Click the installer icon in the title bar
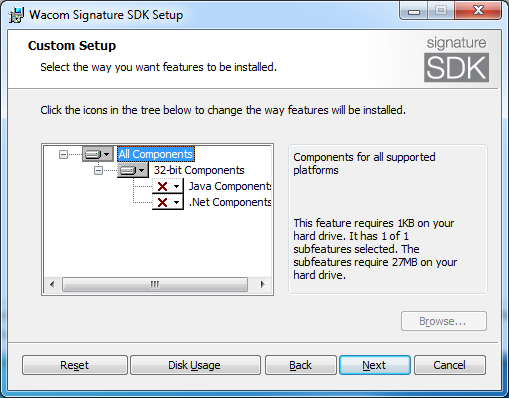The image size is (509, 398). click(16, 15)
